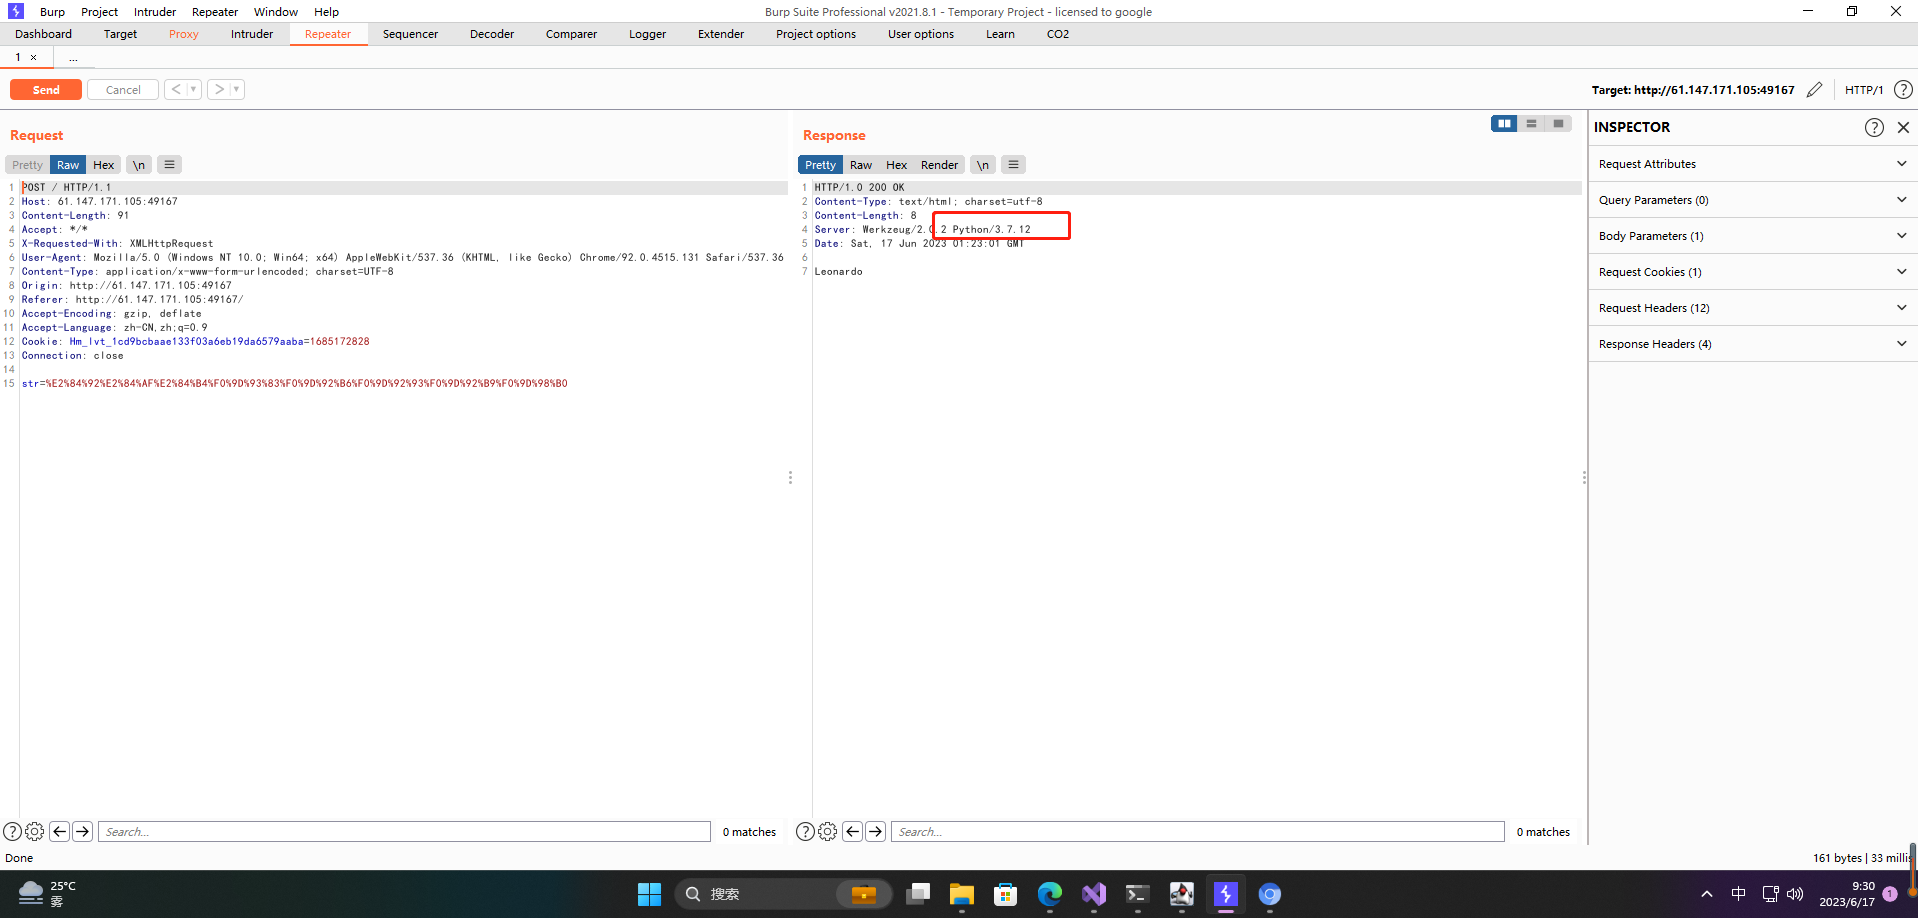Viewport: 1918px width, 918px height.
Task: Open Inspector help icon
Action: tap(1874, 127)
